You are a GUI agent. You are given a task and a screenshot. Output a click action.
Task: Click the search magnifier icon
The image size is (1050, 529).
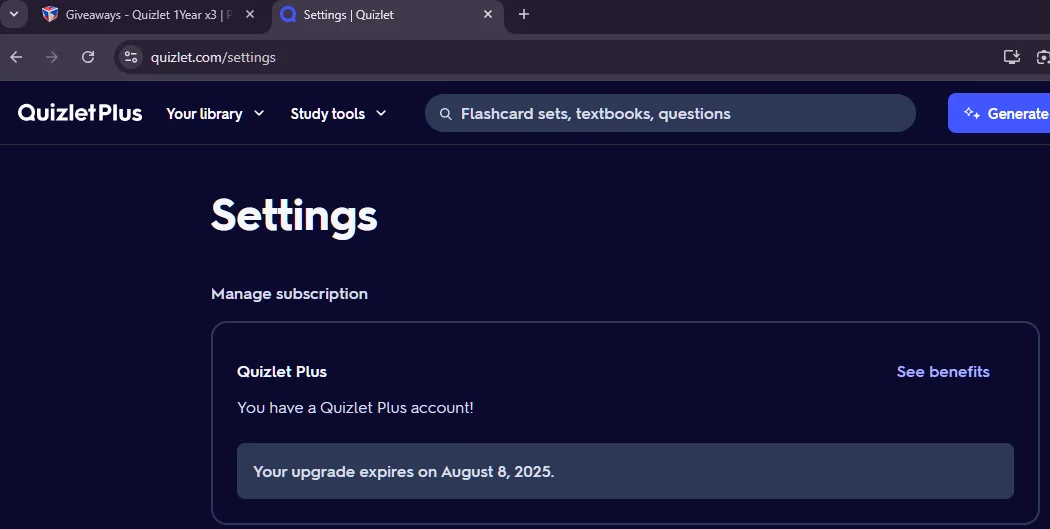click(445, 114)
